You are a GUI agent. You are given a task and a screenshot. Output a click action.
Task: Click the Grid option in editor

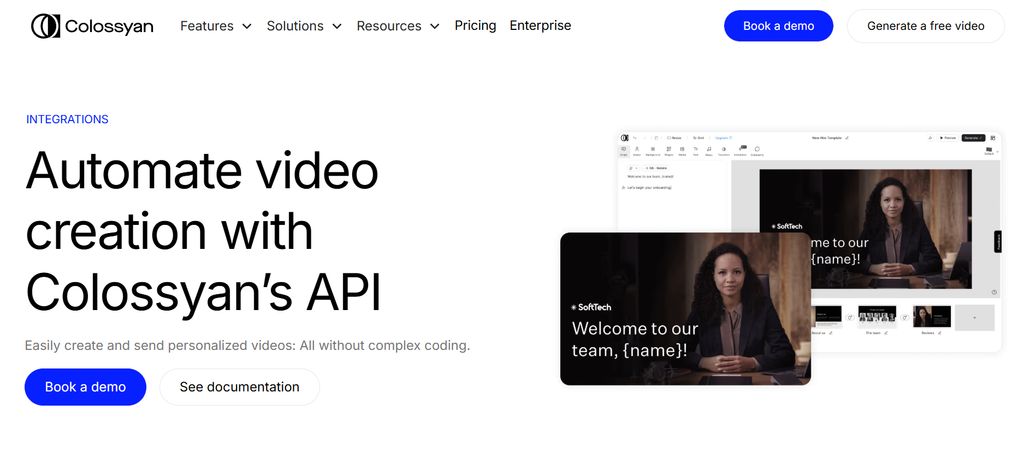click(x=698, y=138)
